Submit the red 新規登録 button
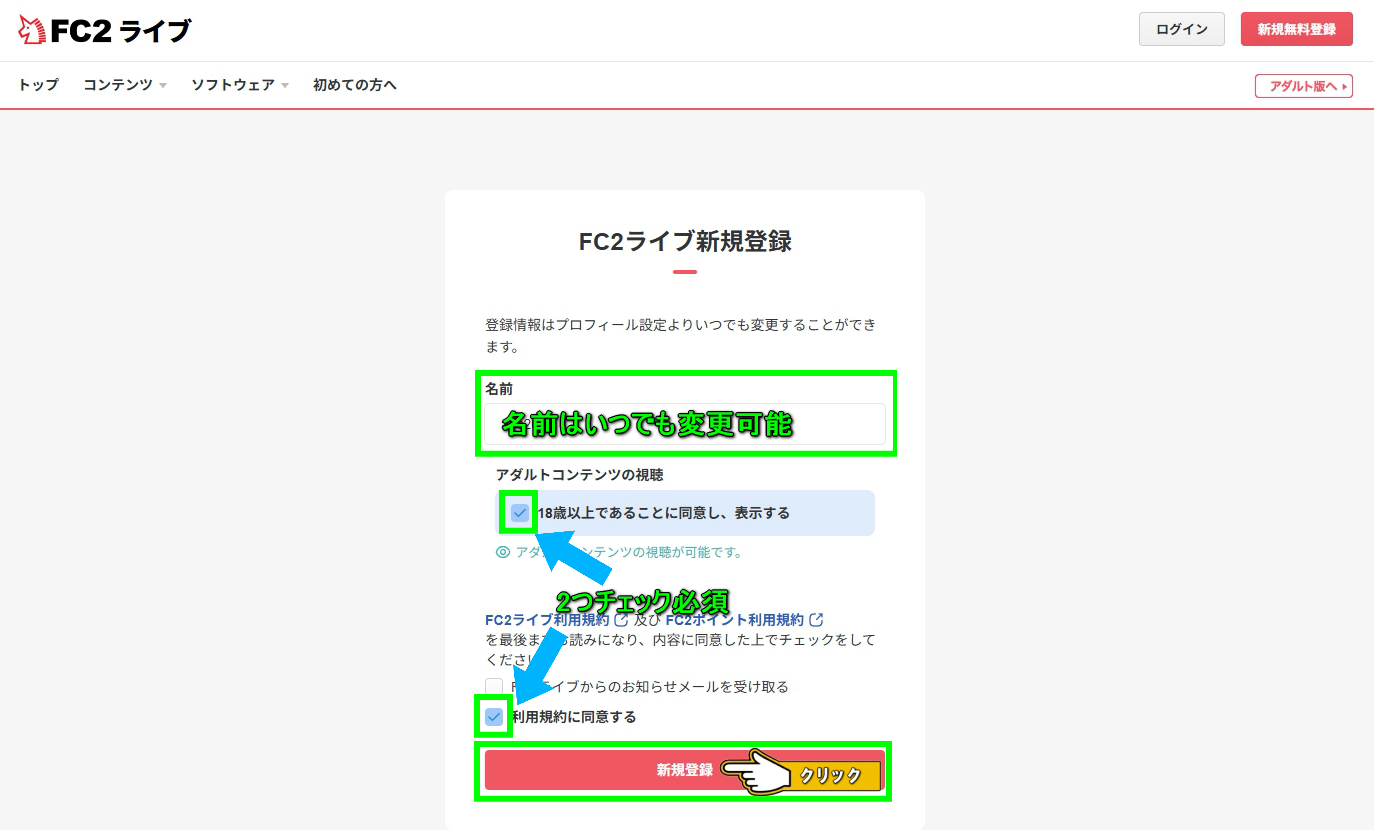Screen dimensions: 1374x830 click(x=685, y=770)
